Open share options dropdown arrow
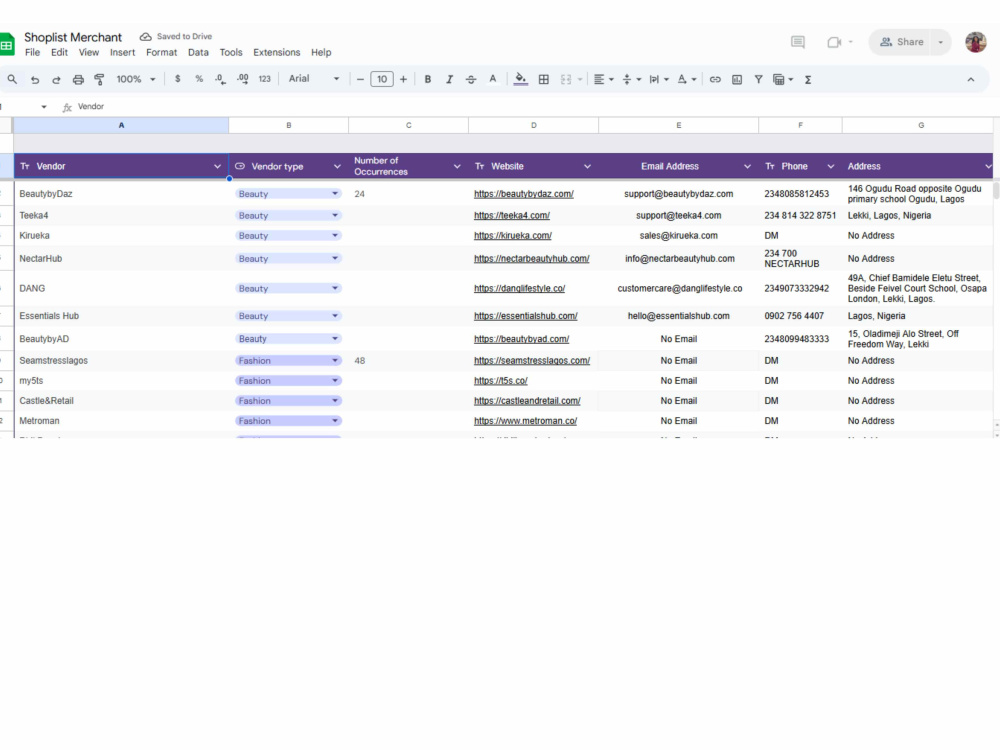 click(x=941, y=42)
